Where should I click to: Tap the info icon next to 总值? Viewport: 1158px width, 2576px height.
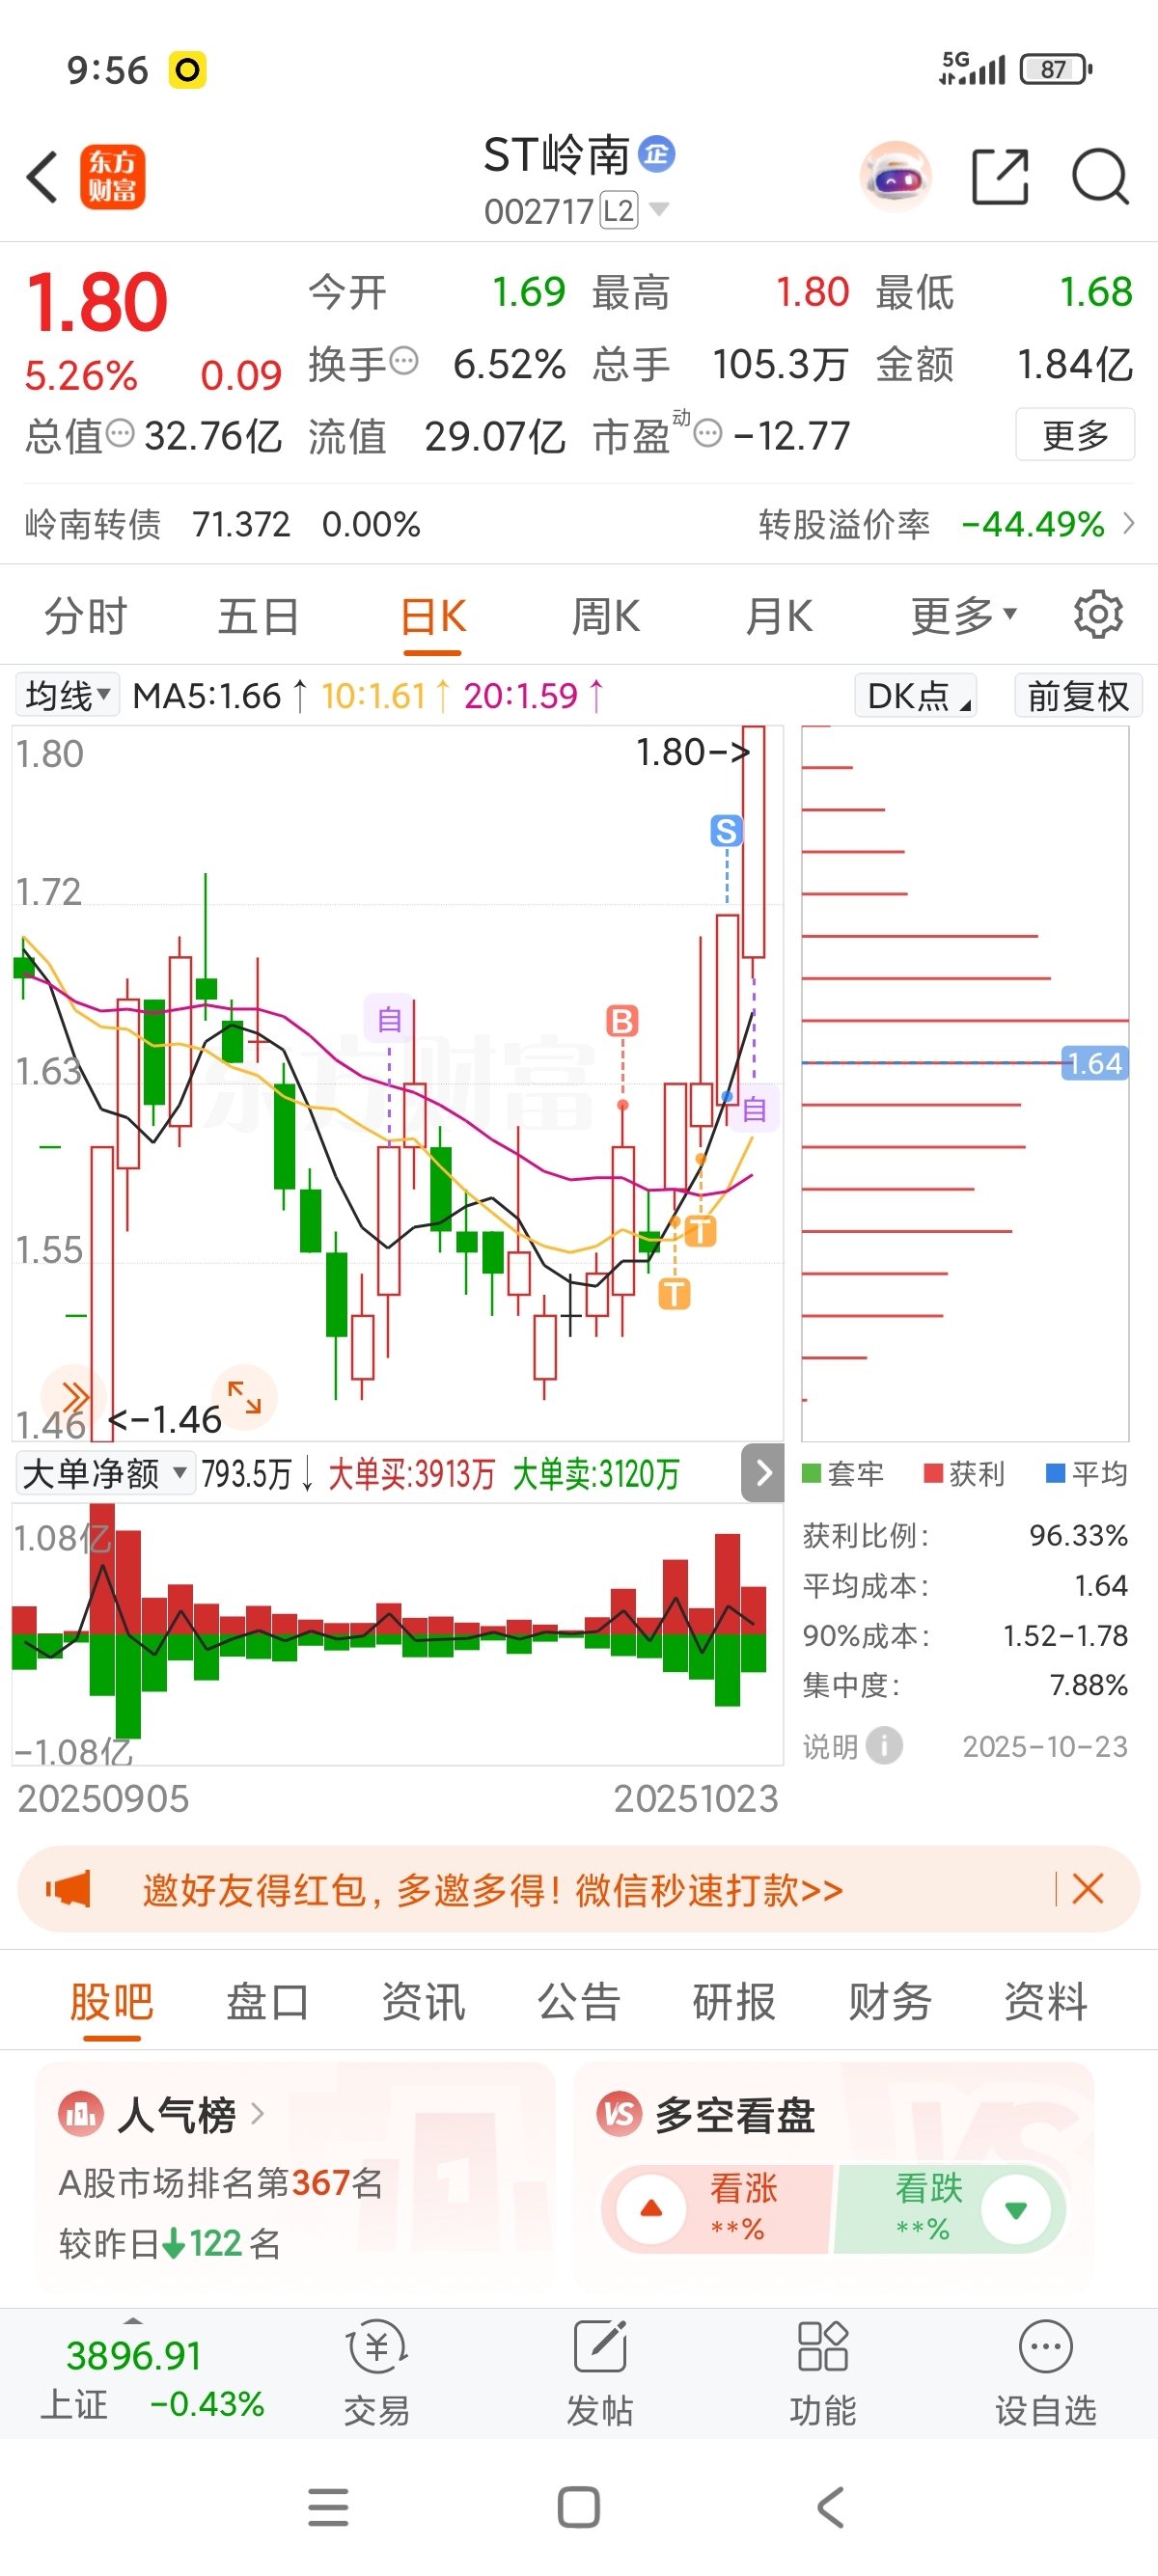click(120, 433)
